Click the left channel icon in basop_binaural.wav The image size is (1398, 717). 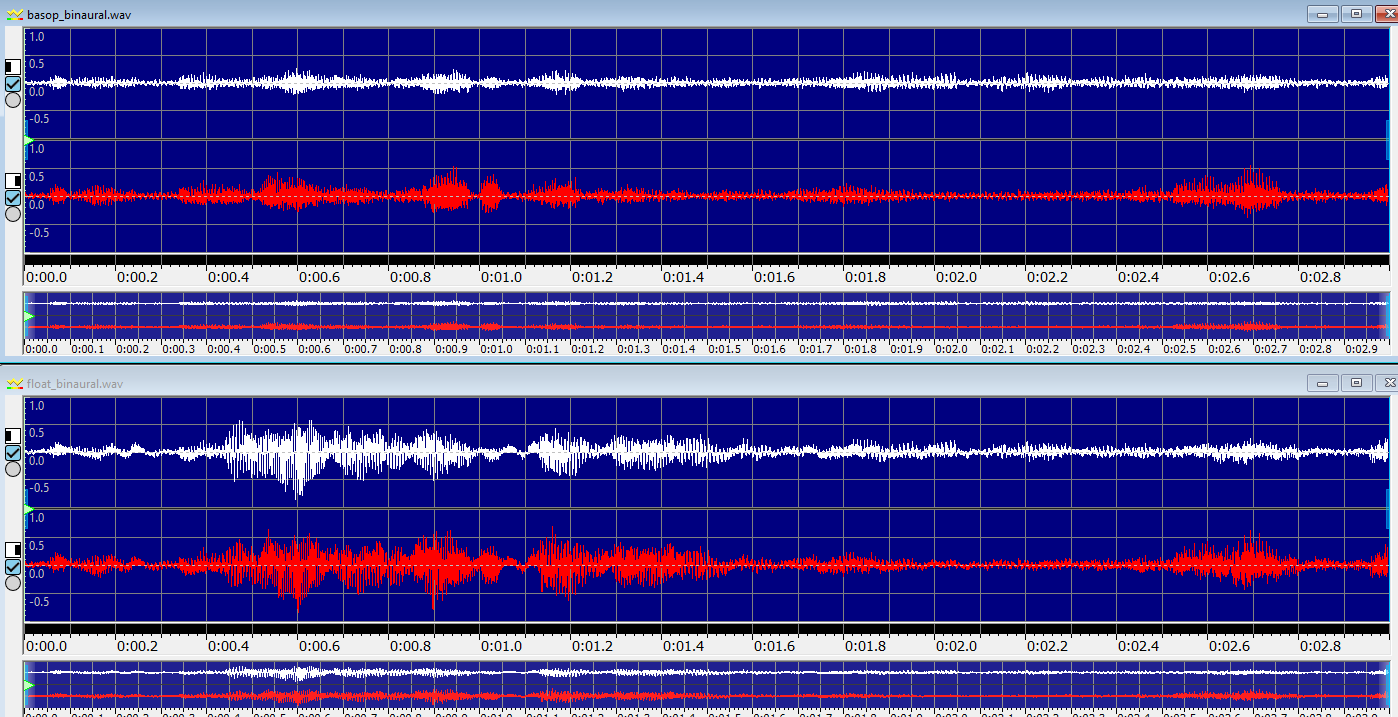tap(12, 67)
